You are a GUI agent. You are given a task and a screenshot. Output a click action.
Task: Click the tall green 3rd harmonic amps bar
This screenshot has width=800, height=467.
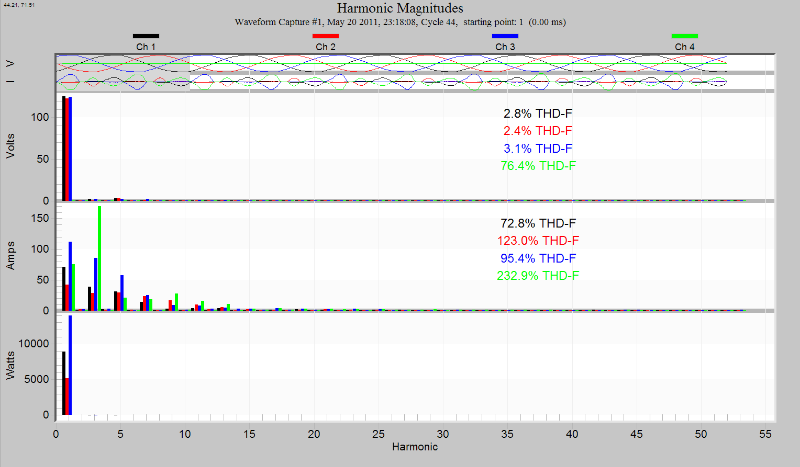99,258
